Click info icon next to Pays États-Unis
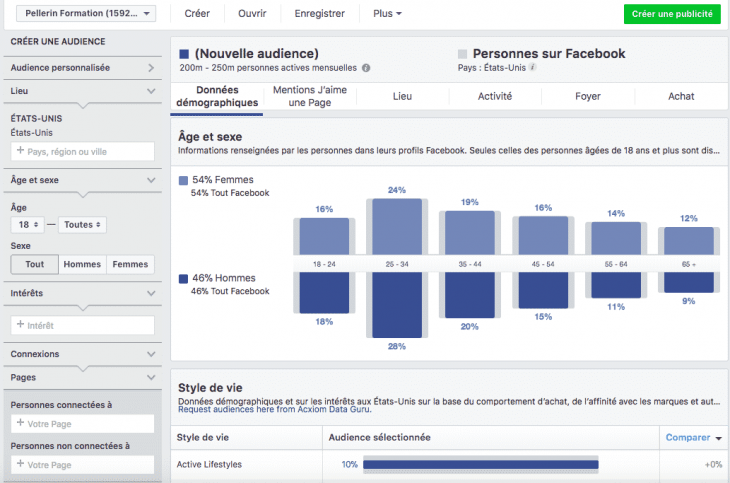The width and height of the screenshot is (730, 483). [532, 68]
